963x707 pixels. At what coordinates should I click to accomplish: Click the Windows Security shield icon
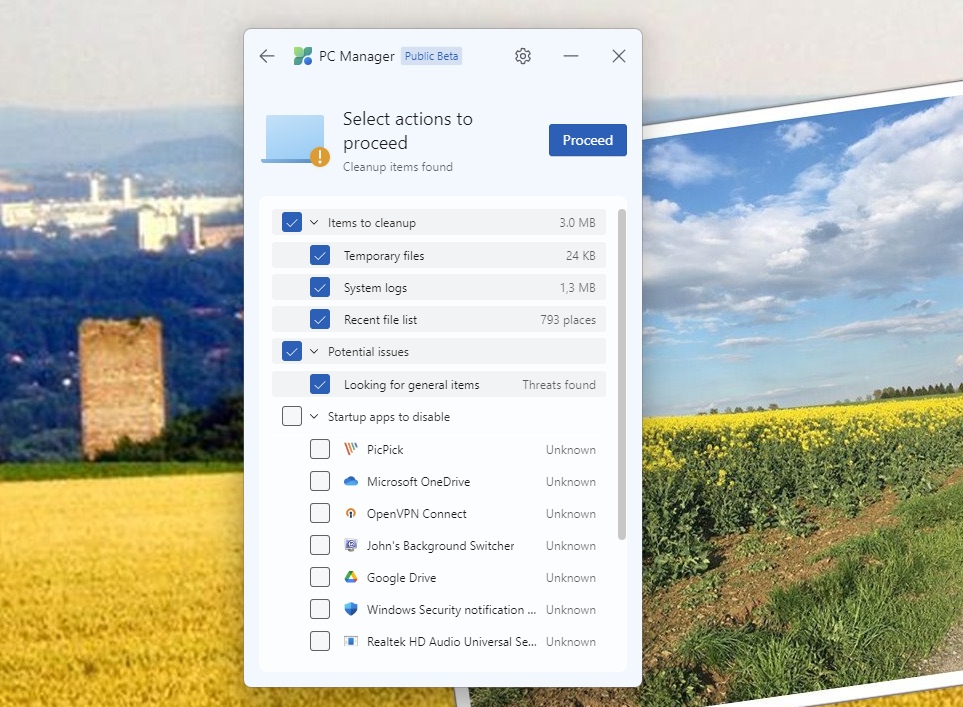[351, 609]
